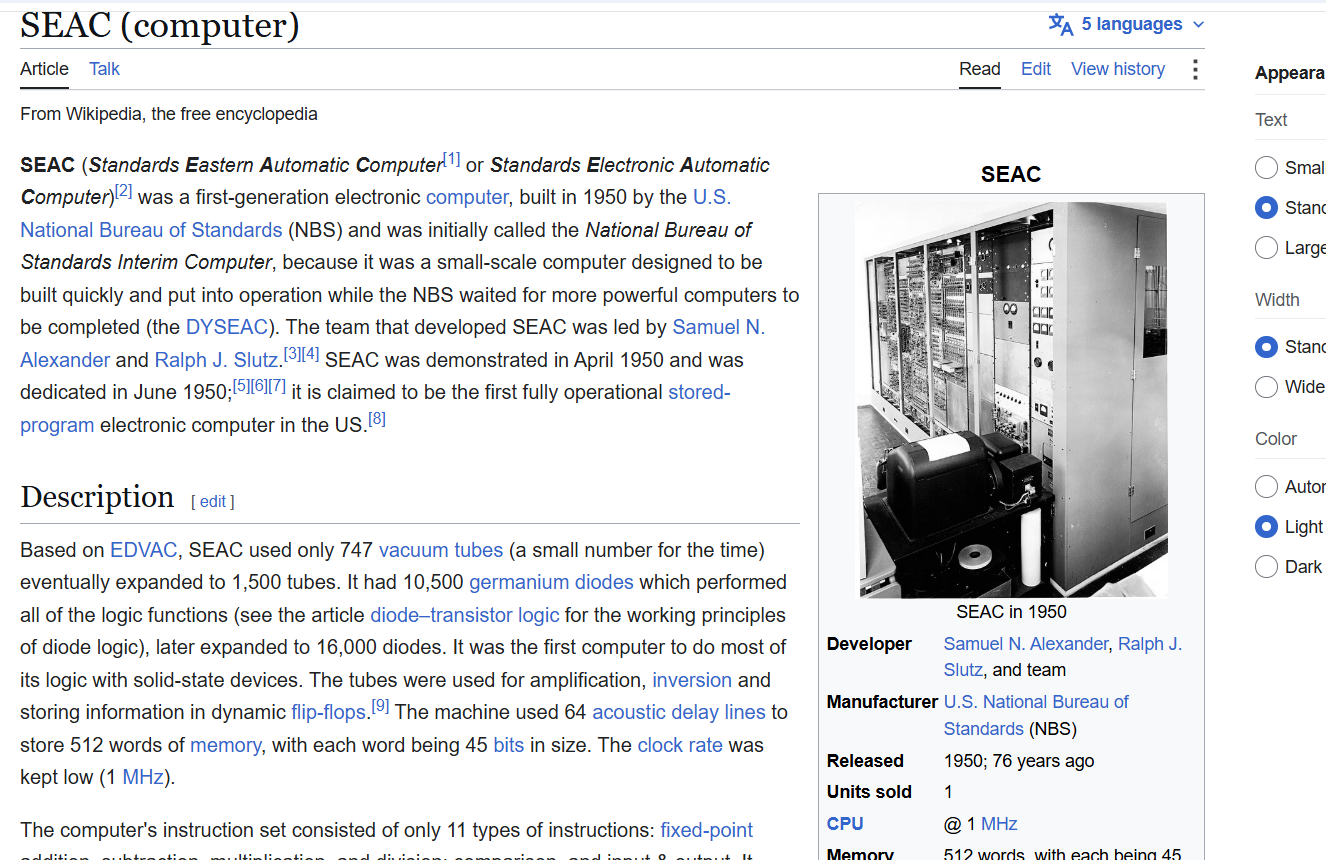Image resolution: width=1326 pixels, height=860 pixels.
Task: Open the MHz link in Description paragraph
Action: pyautogui.click(x=143, y=777)
